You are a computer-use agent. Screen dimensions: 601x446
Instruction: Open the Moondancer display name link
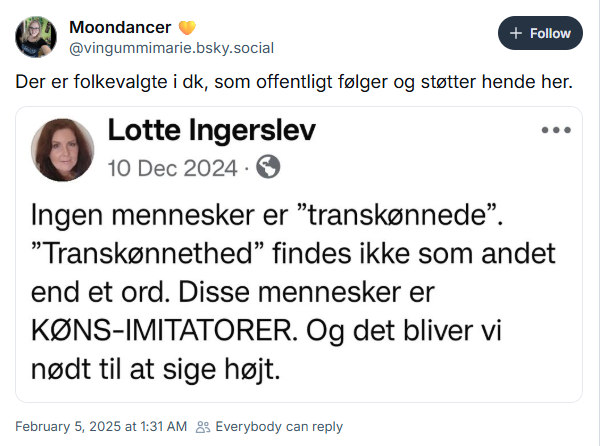click(120, 27)
